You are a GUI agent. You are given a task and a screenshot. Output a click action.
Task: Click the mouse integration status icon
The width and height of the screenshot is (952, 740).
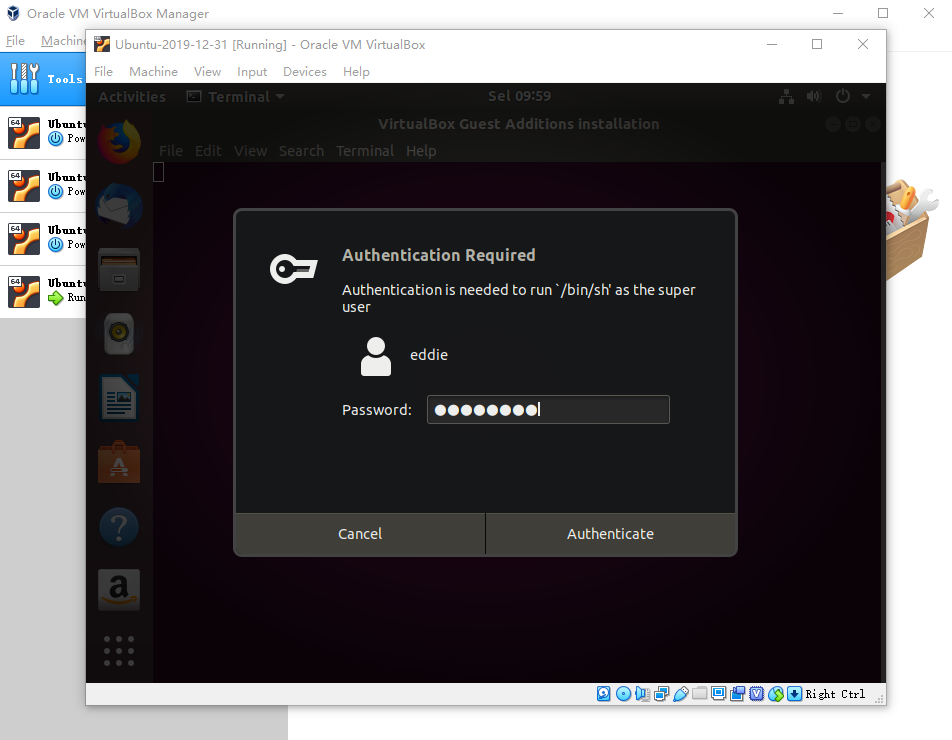(775, 694)
